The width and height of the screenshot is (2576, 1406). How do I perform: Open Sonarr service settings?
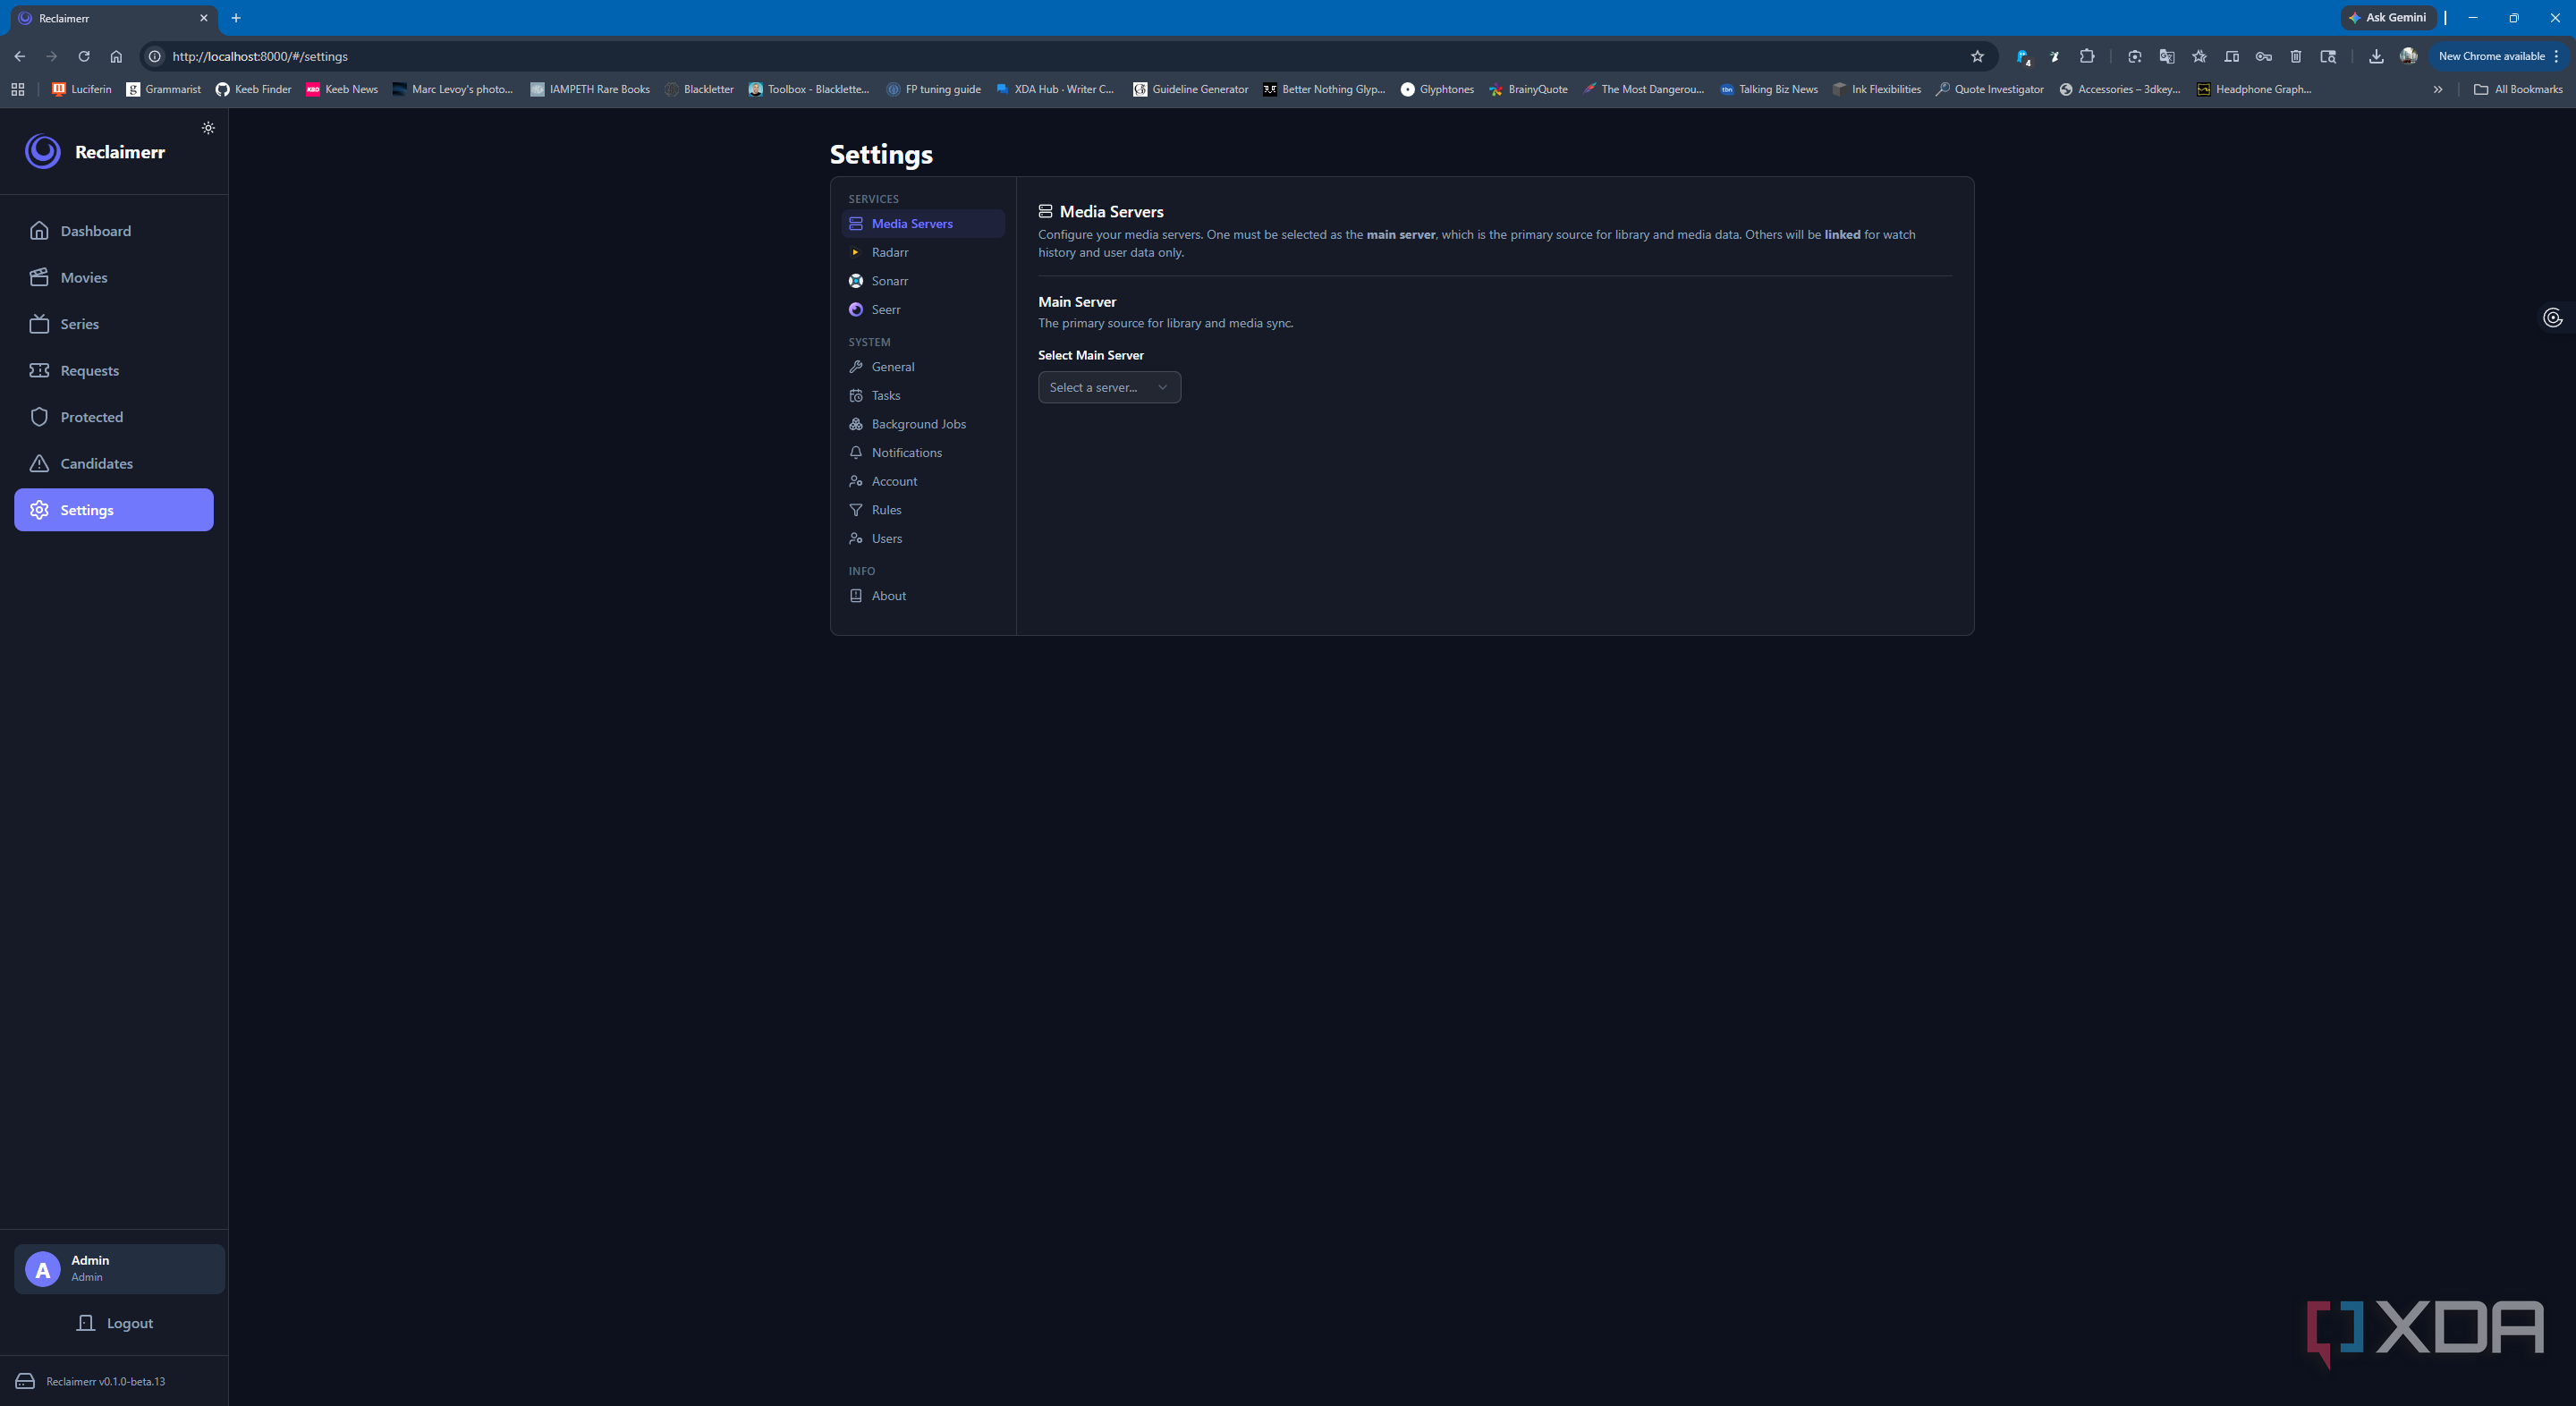click(923, 281)
